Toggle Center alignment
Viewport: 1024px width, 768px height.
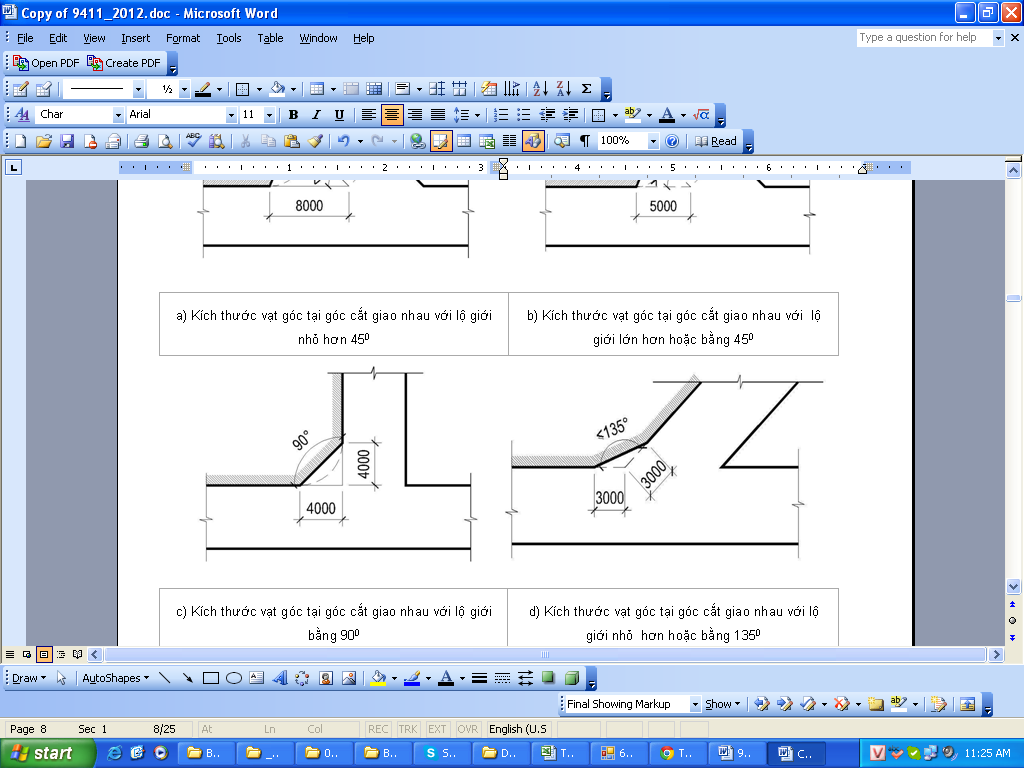(x=392, y=115)
